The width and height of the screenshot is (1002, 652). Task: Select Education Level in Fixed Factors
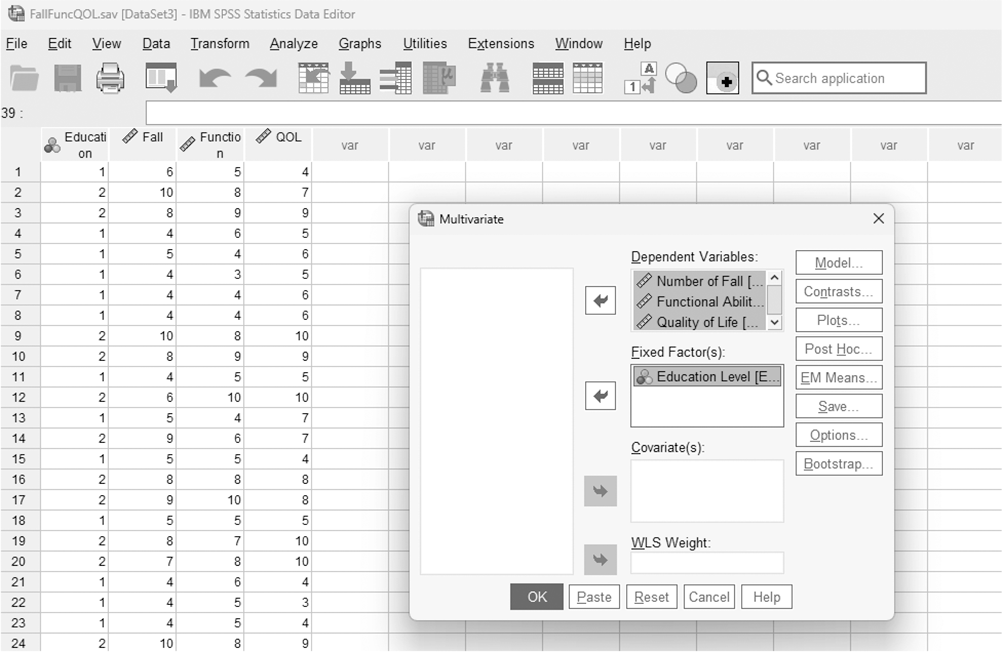pos(707,376)
